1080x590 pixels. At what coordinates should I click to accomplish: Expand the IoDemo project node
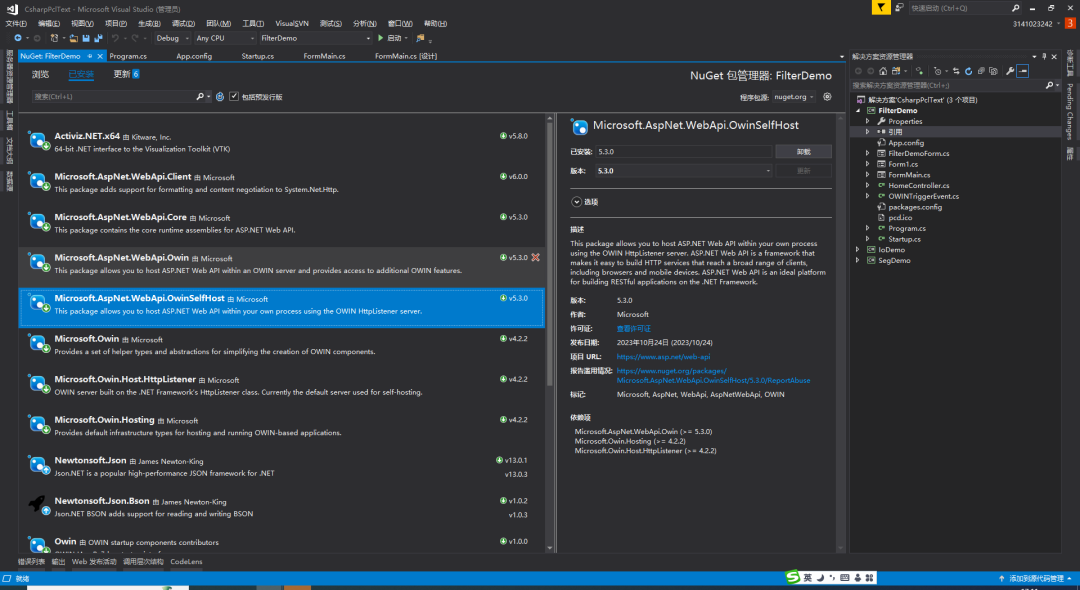[857, 250]
